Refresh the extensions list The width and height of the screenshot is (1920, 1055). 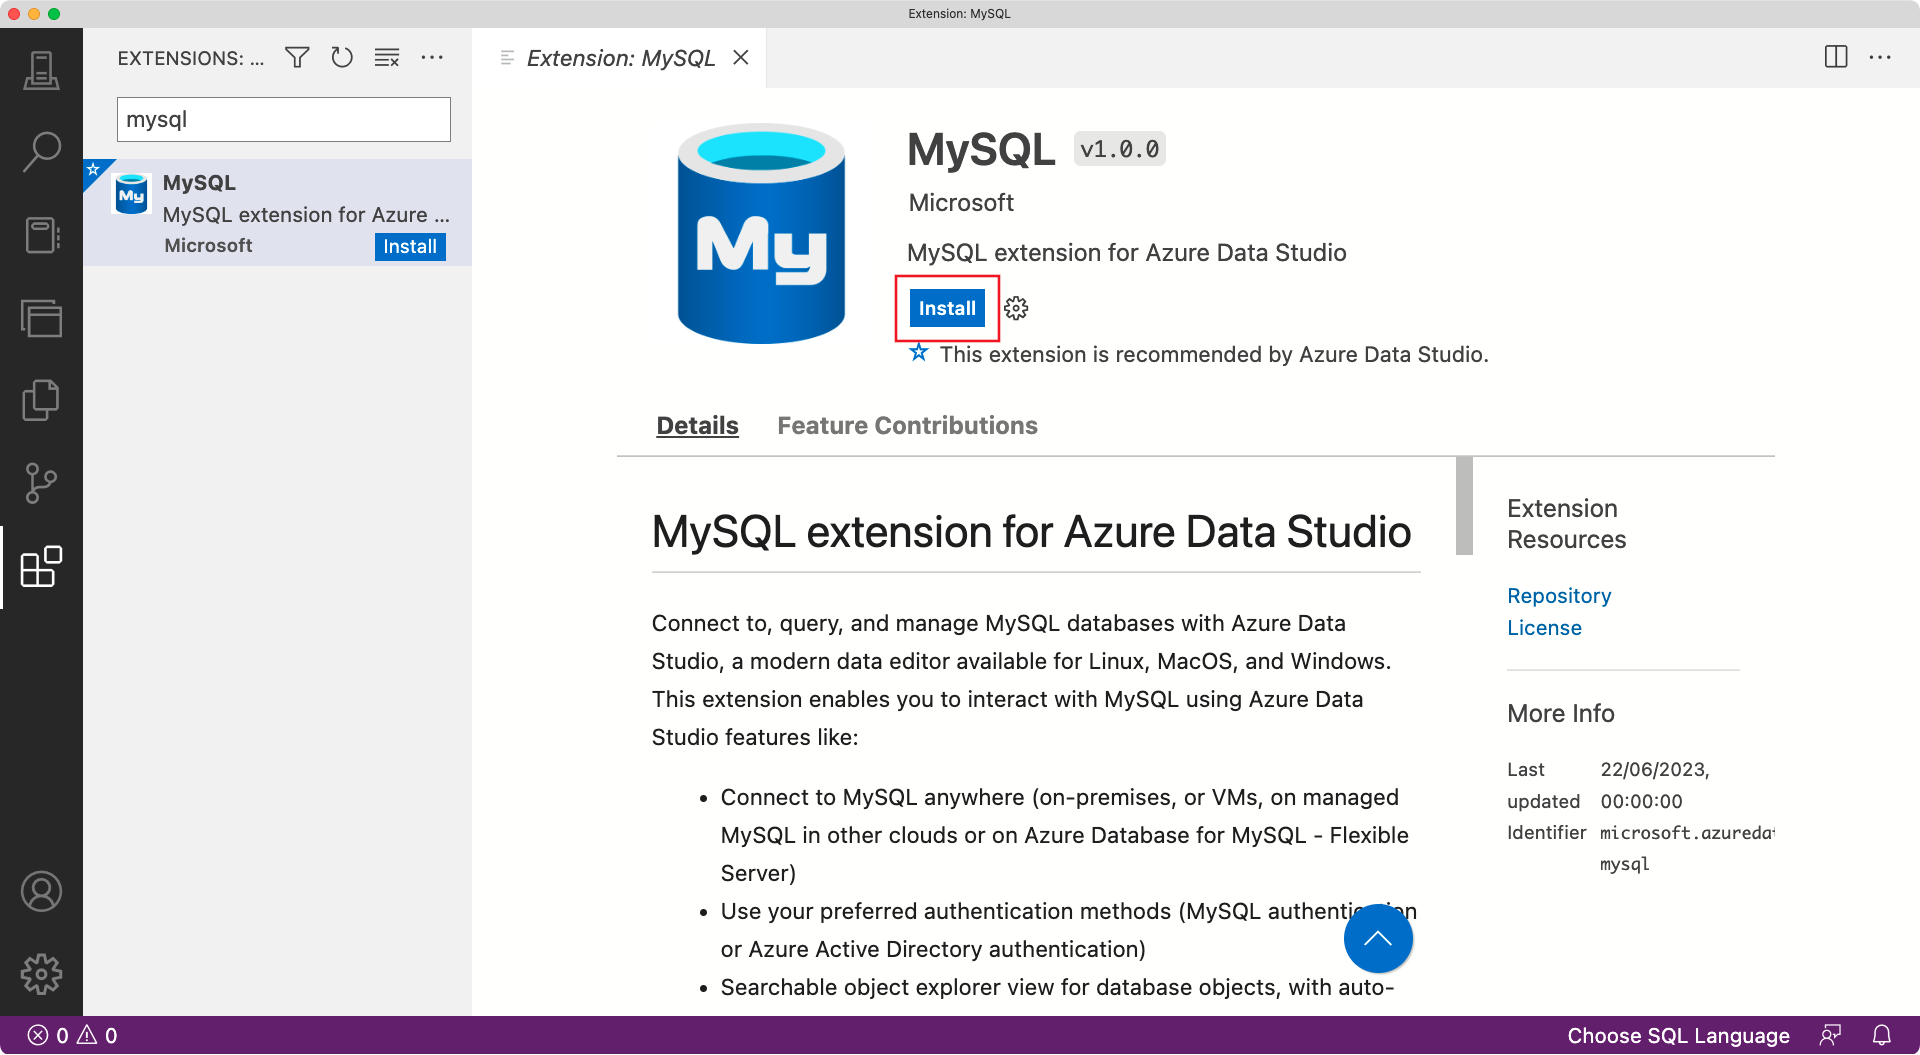(341, 57)
